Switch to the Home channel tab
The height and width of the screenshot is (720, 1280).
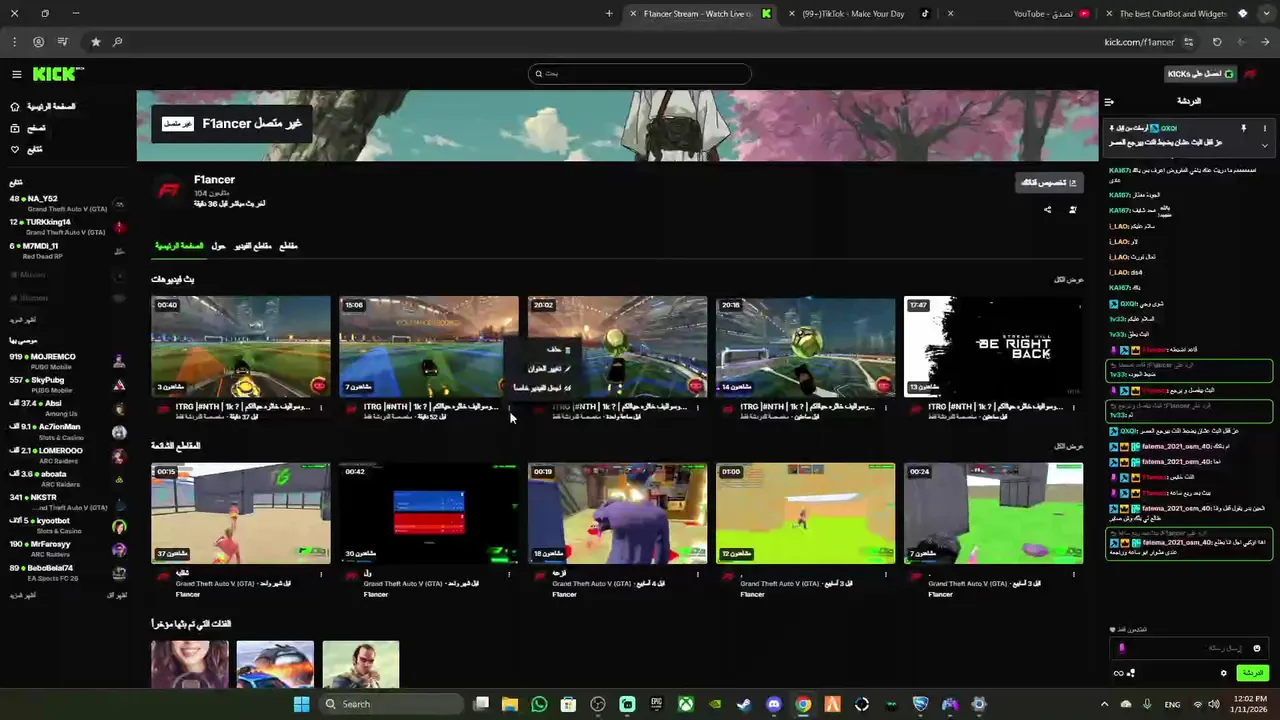[179, 246]
